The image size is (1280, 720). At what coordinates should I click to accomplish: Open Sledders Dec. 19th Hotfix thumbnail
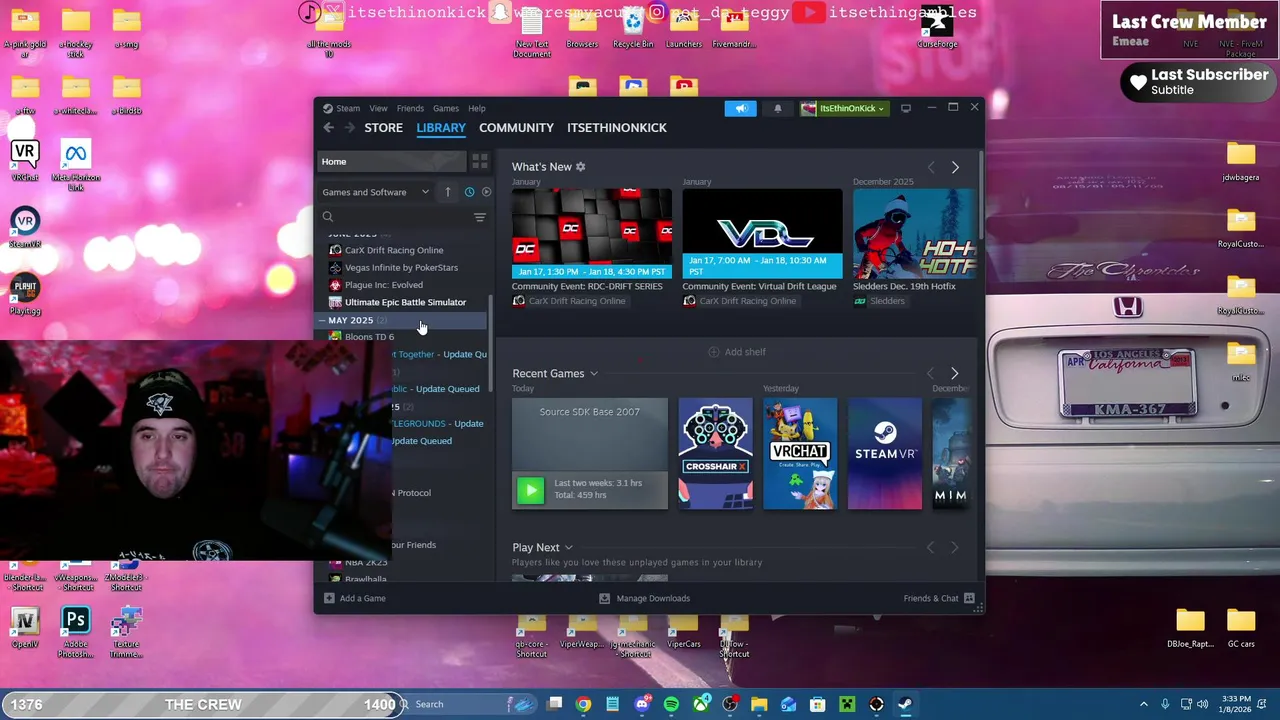pyautogui.click(x=914, y=233)
